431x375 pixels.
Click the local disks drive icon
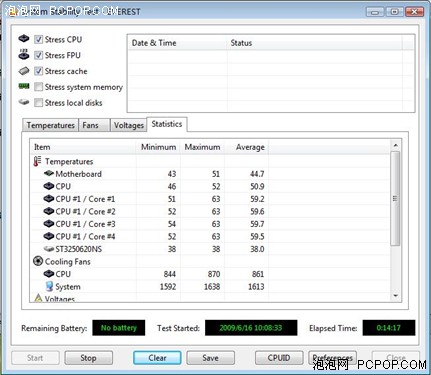pos(24,102)
